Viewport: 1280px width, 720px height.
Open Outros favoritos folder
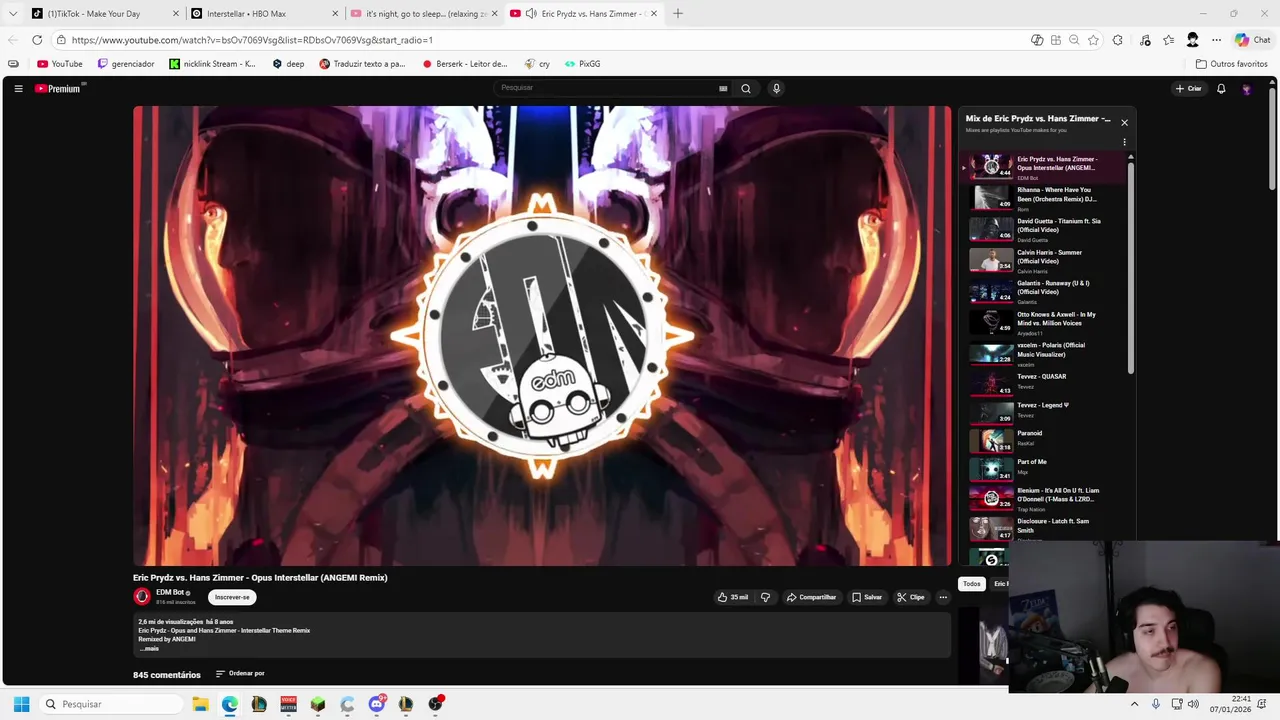tap(1231, 64)
